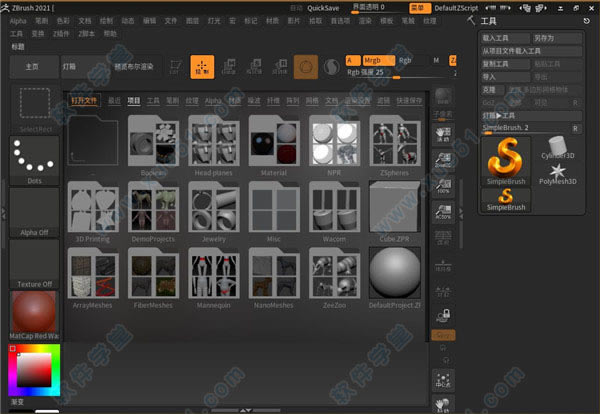The height and width of the screenshot is (414, 600).
Task: Click the 主页 home page button
Action: click(x=32, y=67)
